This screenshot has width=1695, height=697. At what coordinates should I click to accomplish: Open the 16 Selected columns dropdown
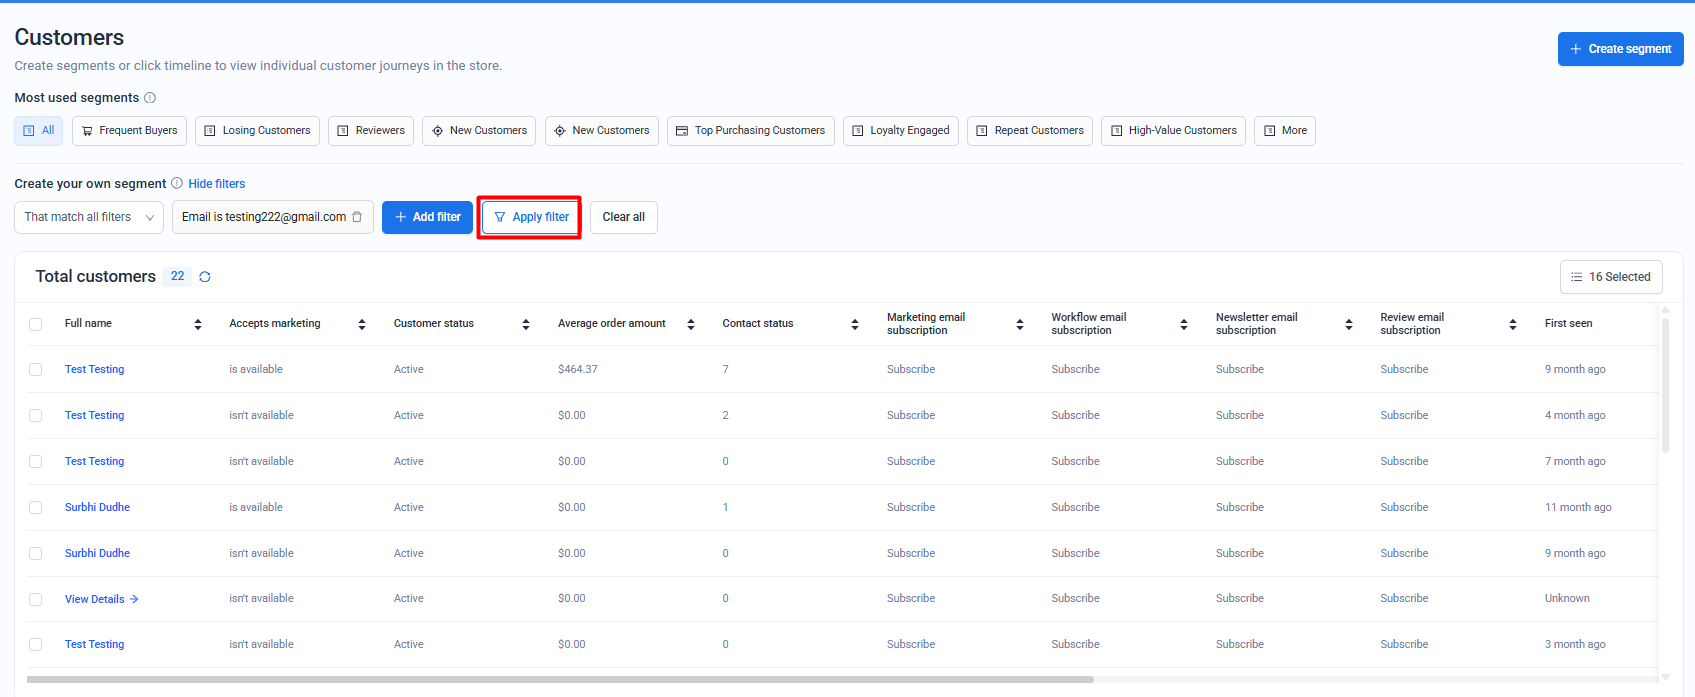click(x=1610, y=277)
